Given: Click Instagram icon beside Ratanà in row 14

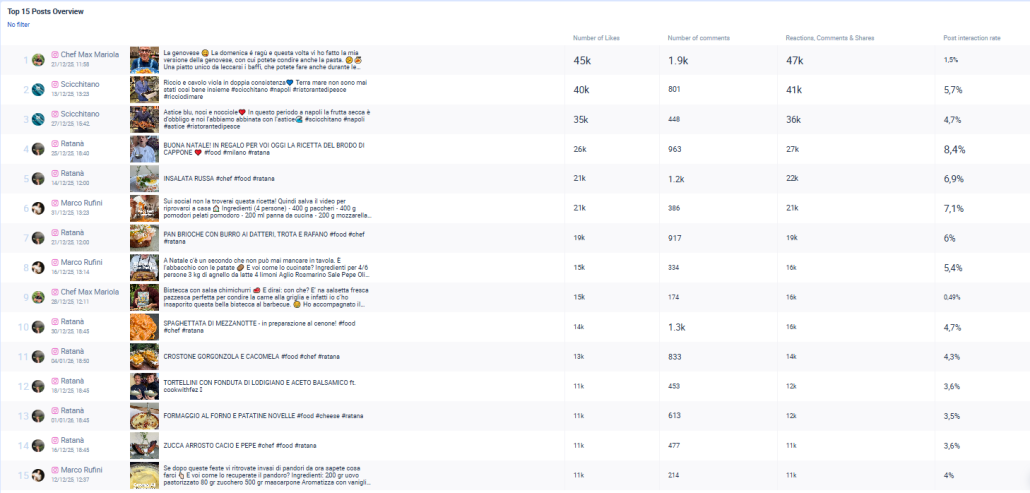Looking at the screenshot, I should coord(56,440).
